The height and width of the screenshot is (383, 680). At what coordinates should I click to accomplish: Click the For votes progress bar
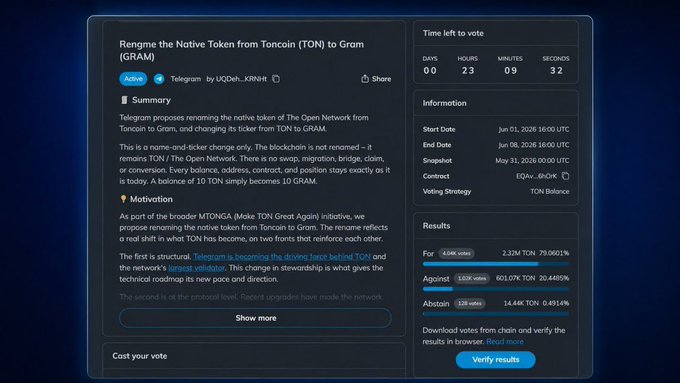coord(496,264)
